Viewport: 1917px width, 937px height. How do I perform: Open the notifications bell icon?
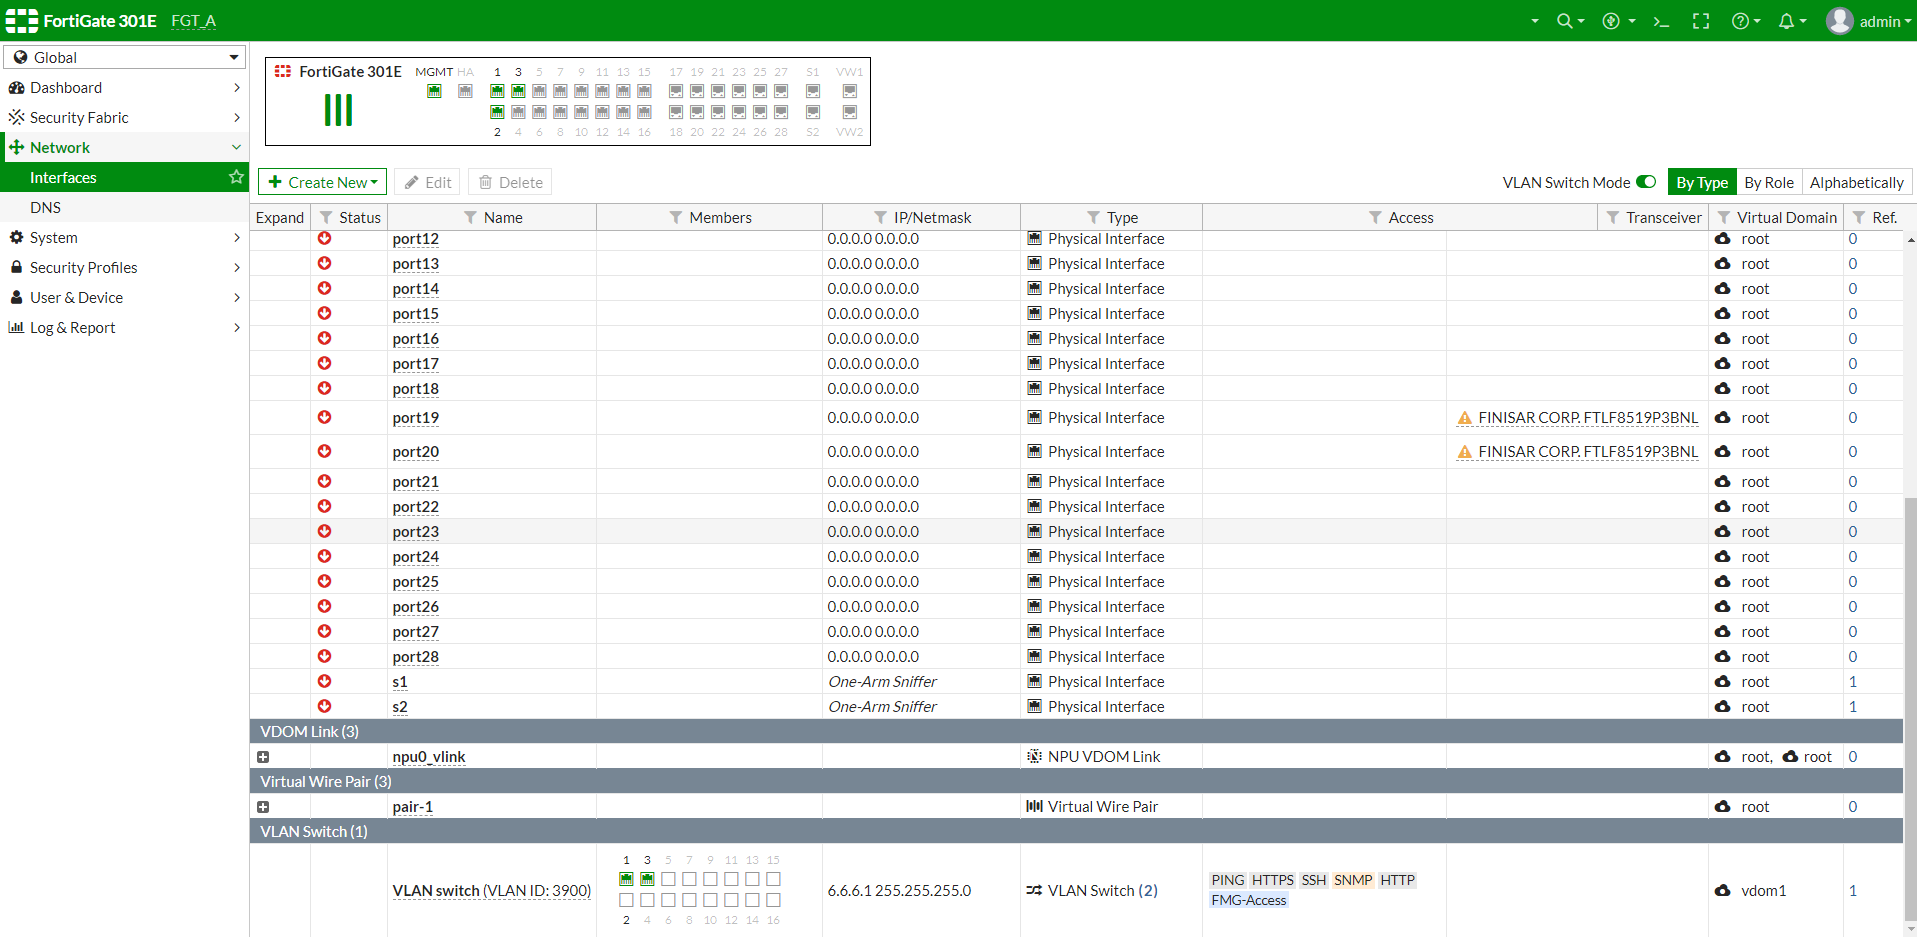pyautogui.click(x=1786, y=21)
